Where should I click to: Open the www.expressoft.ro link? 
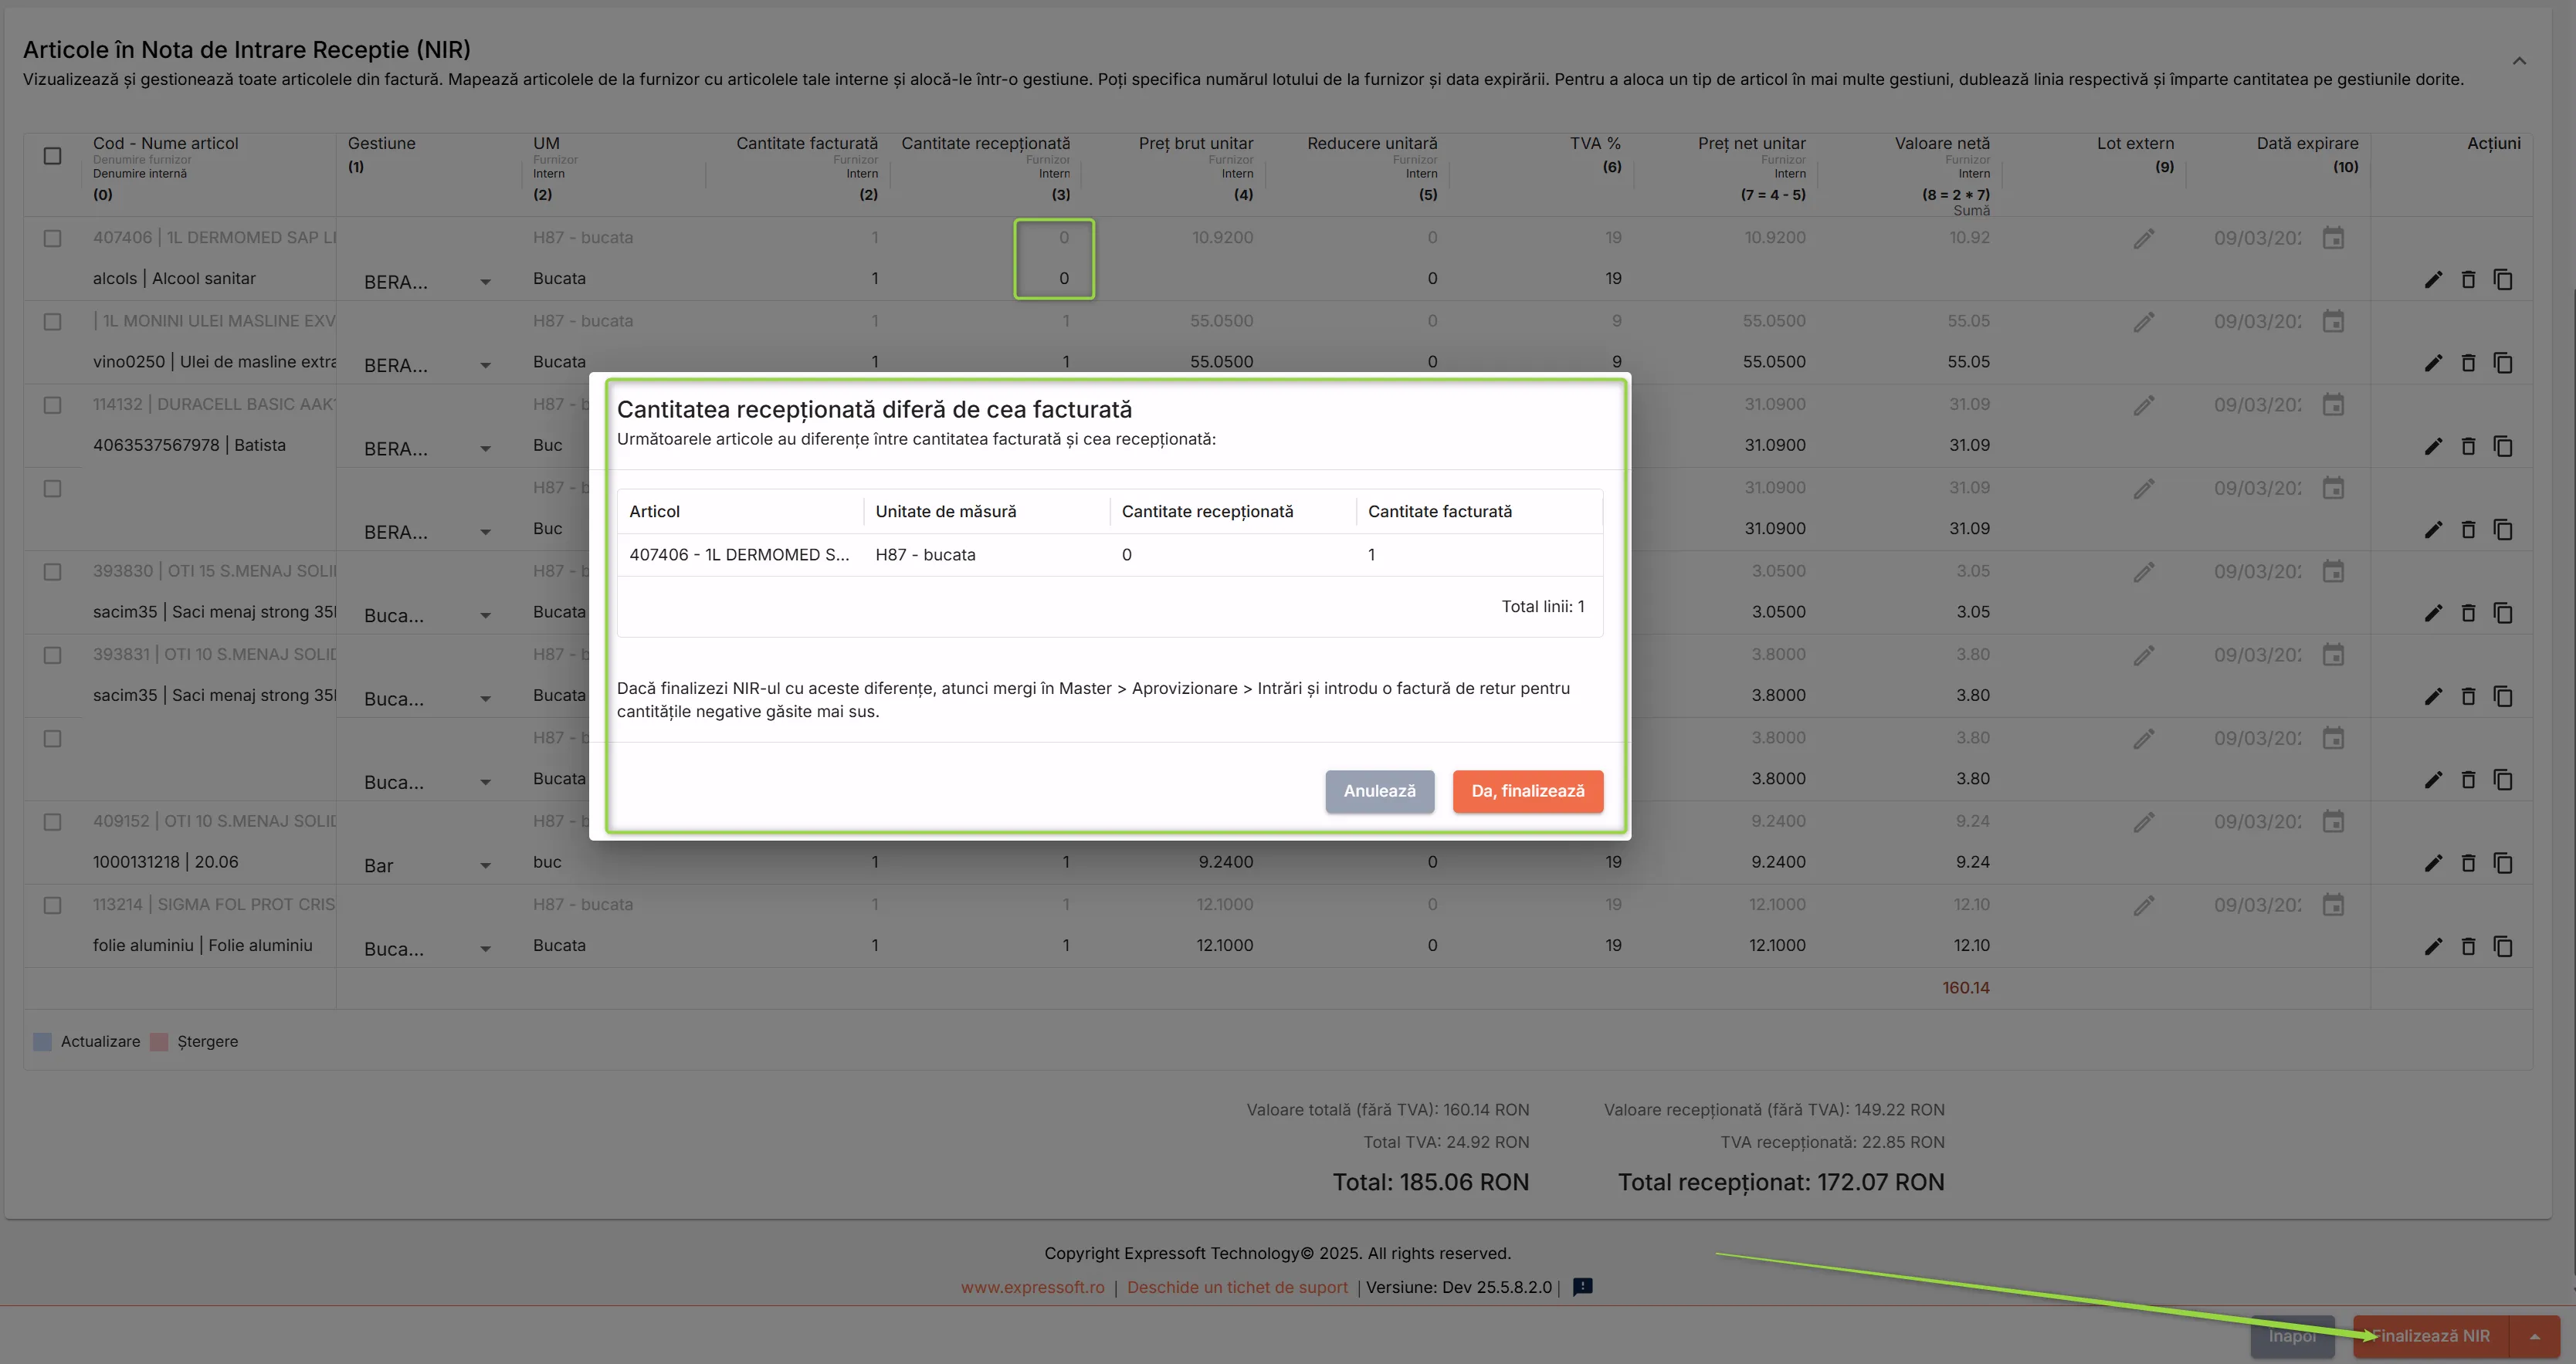1032,1287
